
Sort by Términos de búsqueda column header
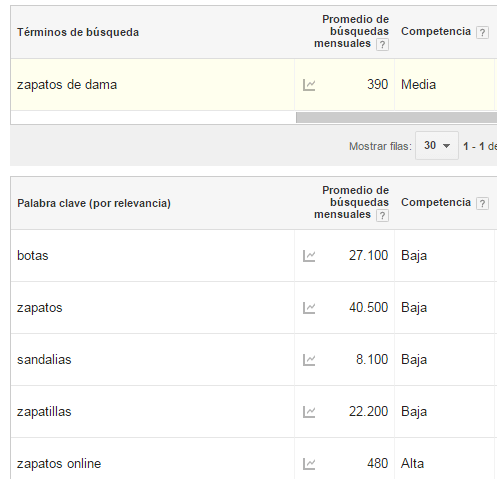pos(78,32)
